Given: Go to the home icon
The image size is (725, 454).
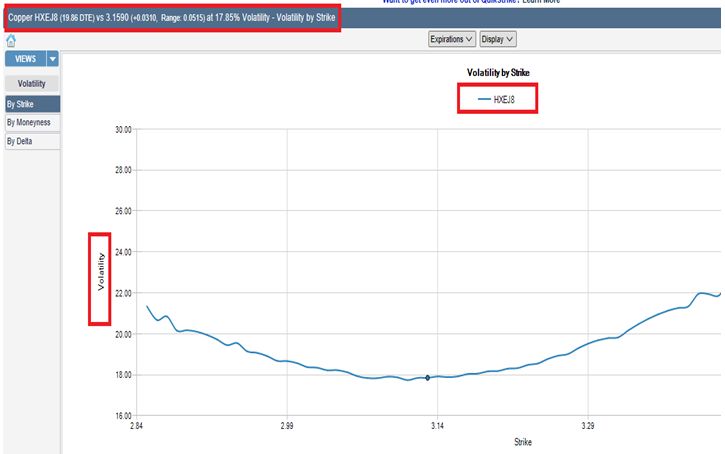Looking at the screenshot, I should [11, 41].
